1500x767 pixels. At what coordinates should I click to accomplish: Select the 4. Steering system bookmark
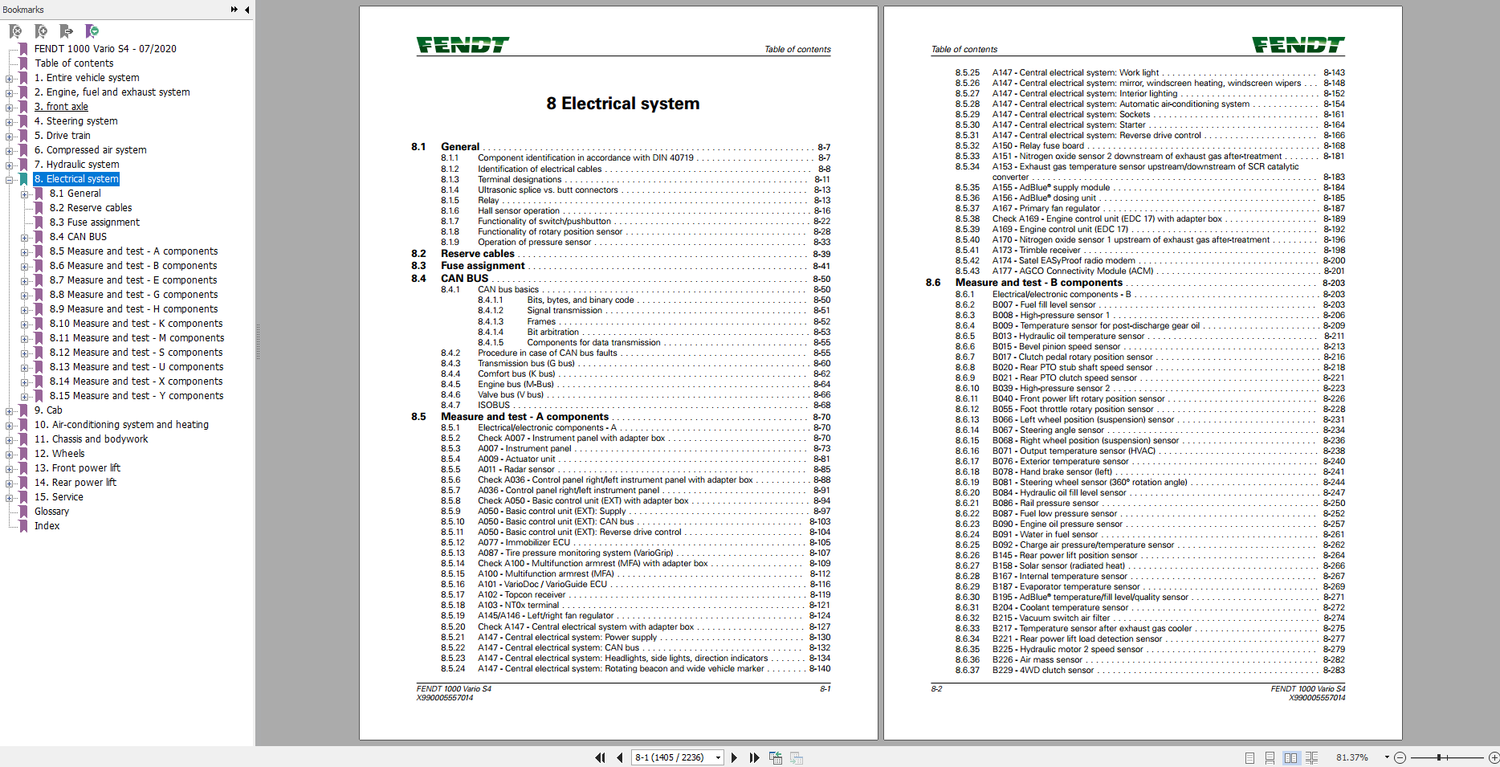[76, 121]
